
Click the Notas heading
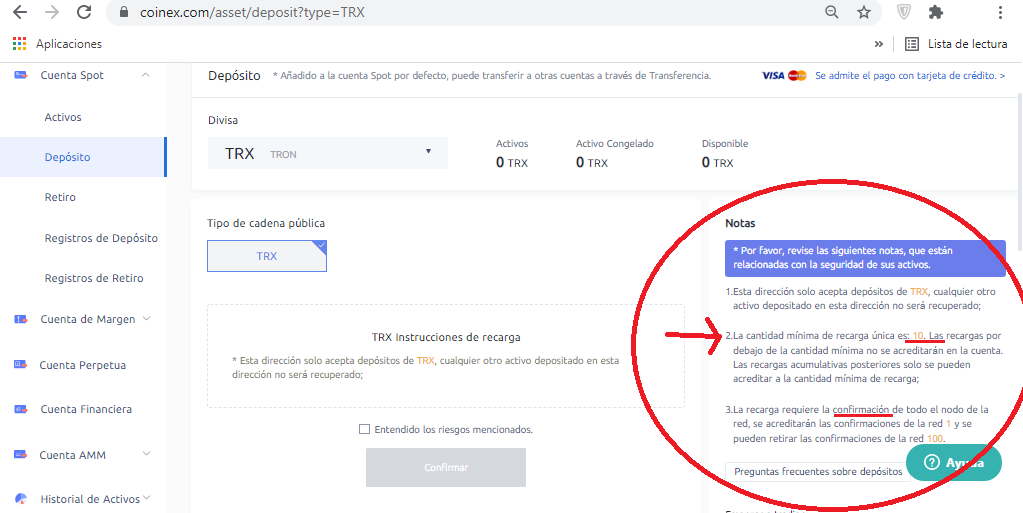point(740,223)
